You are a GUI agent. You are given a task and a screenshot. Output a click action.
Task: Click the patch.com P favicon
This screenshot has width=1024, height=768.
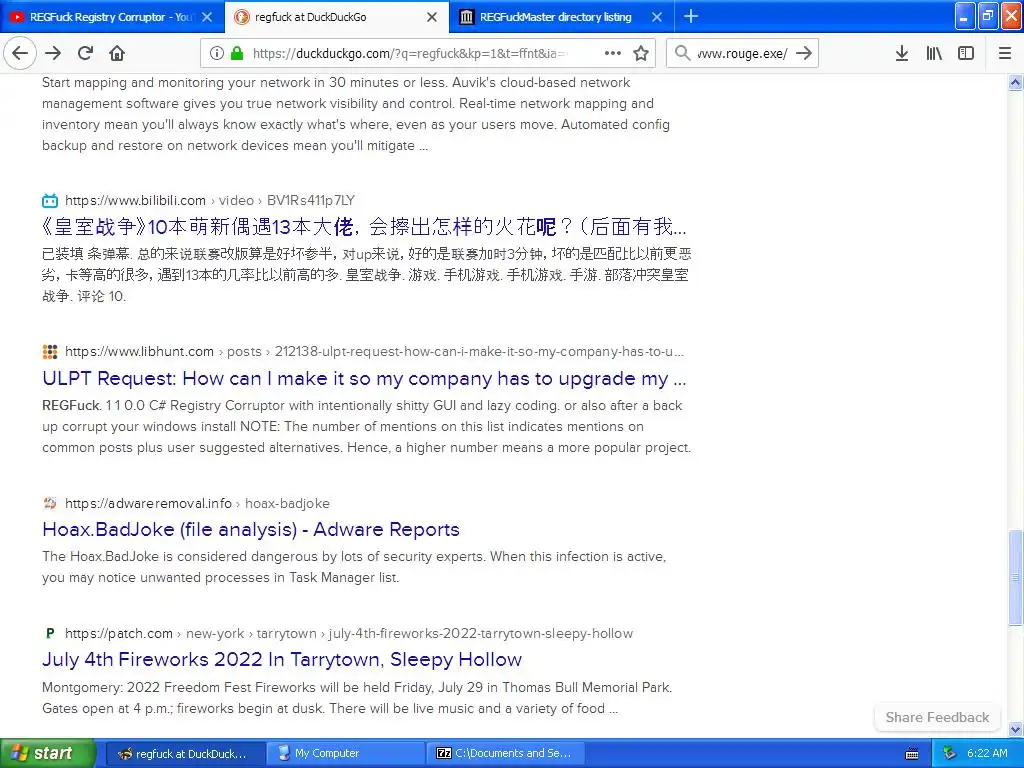(x=50, y=633)
